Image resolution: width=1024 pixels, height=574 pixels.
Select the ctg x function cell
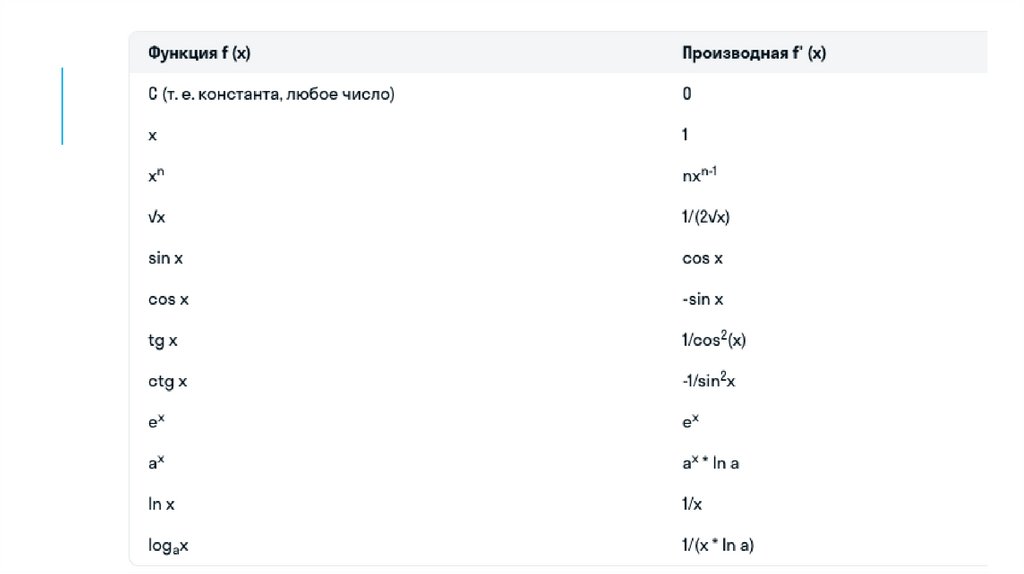pos(167,381)
